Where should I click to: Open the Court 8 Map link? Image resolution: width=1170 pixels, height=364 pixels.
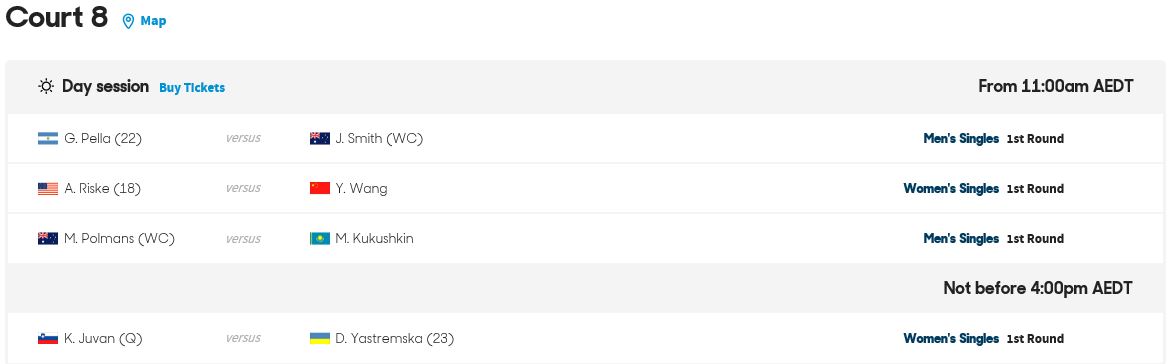[153, 21]
